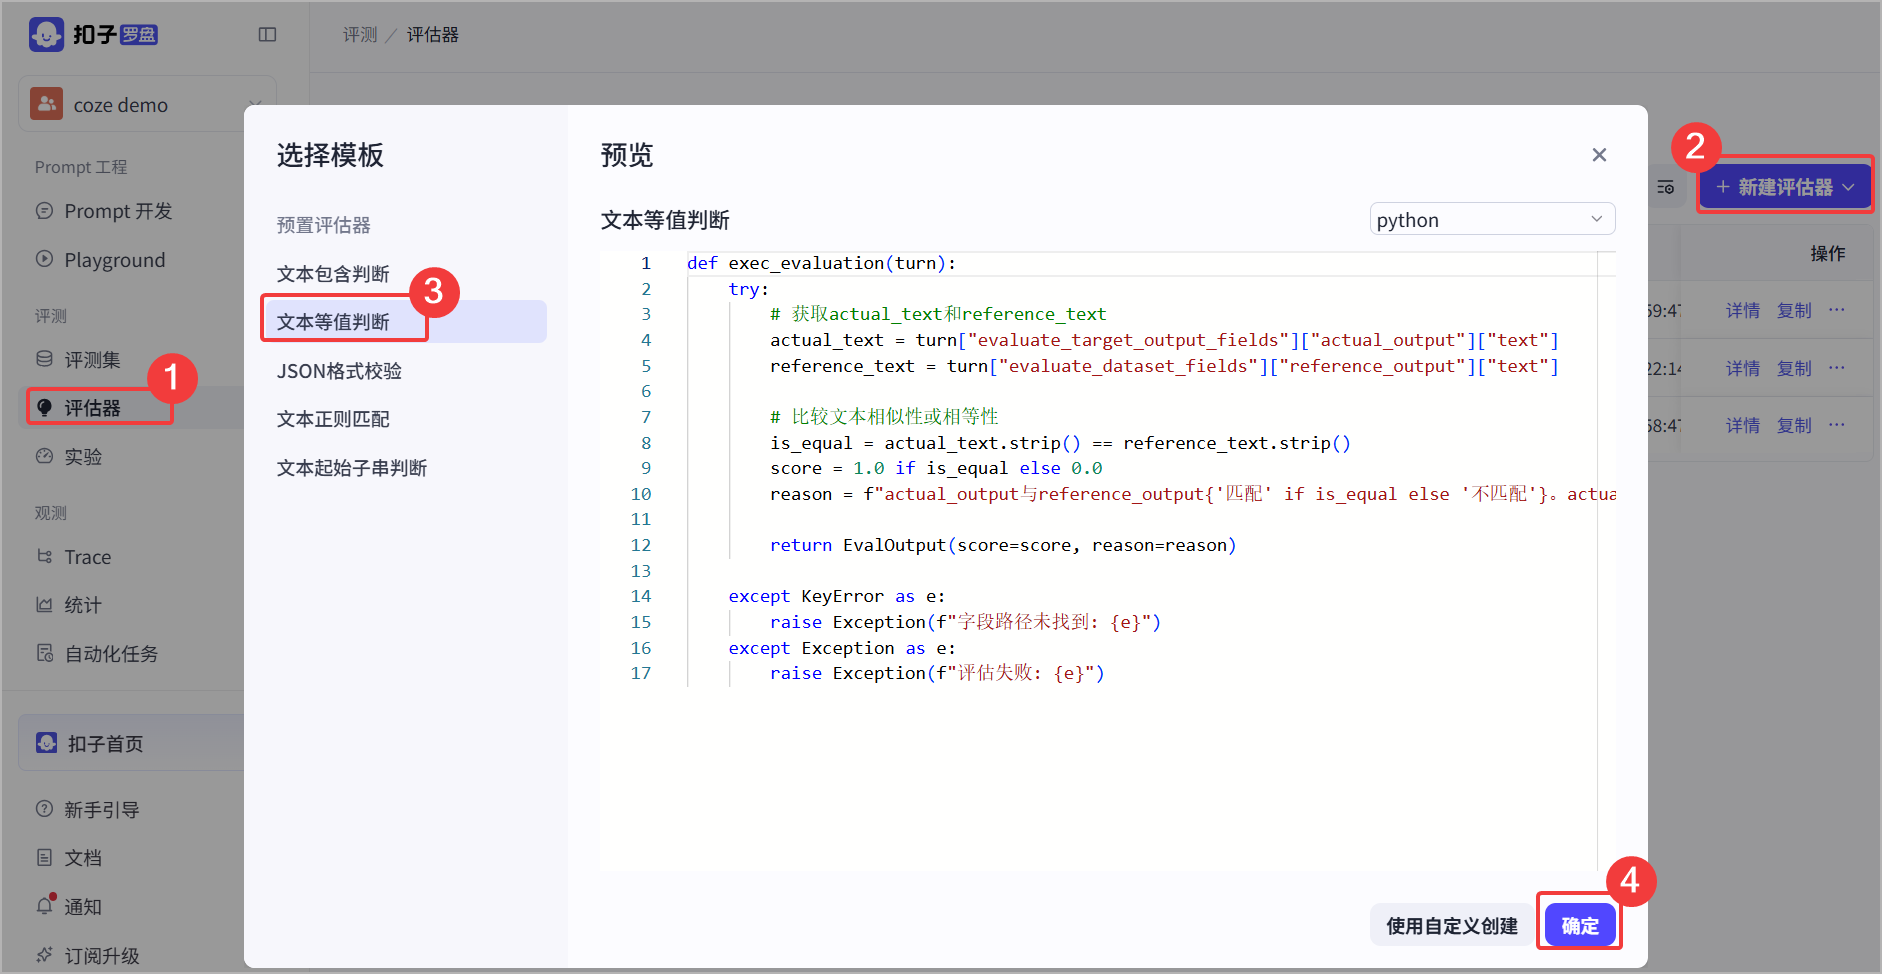Expand the 新建评估器 button dropdown
Viewport: 1882px width, 974px height.
(1848, 187)
